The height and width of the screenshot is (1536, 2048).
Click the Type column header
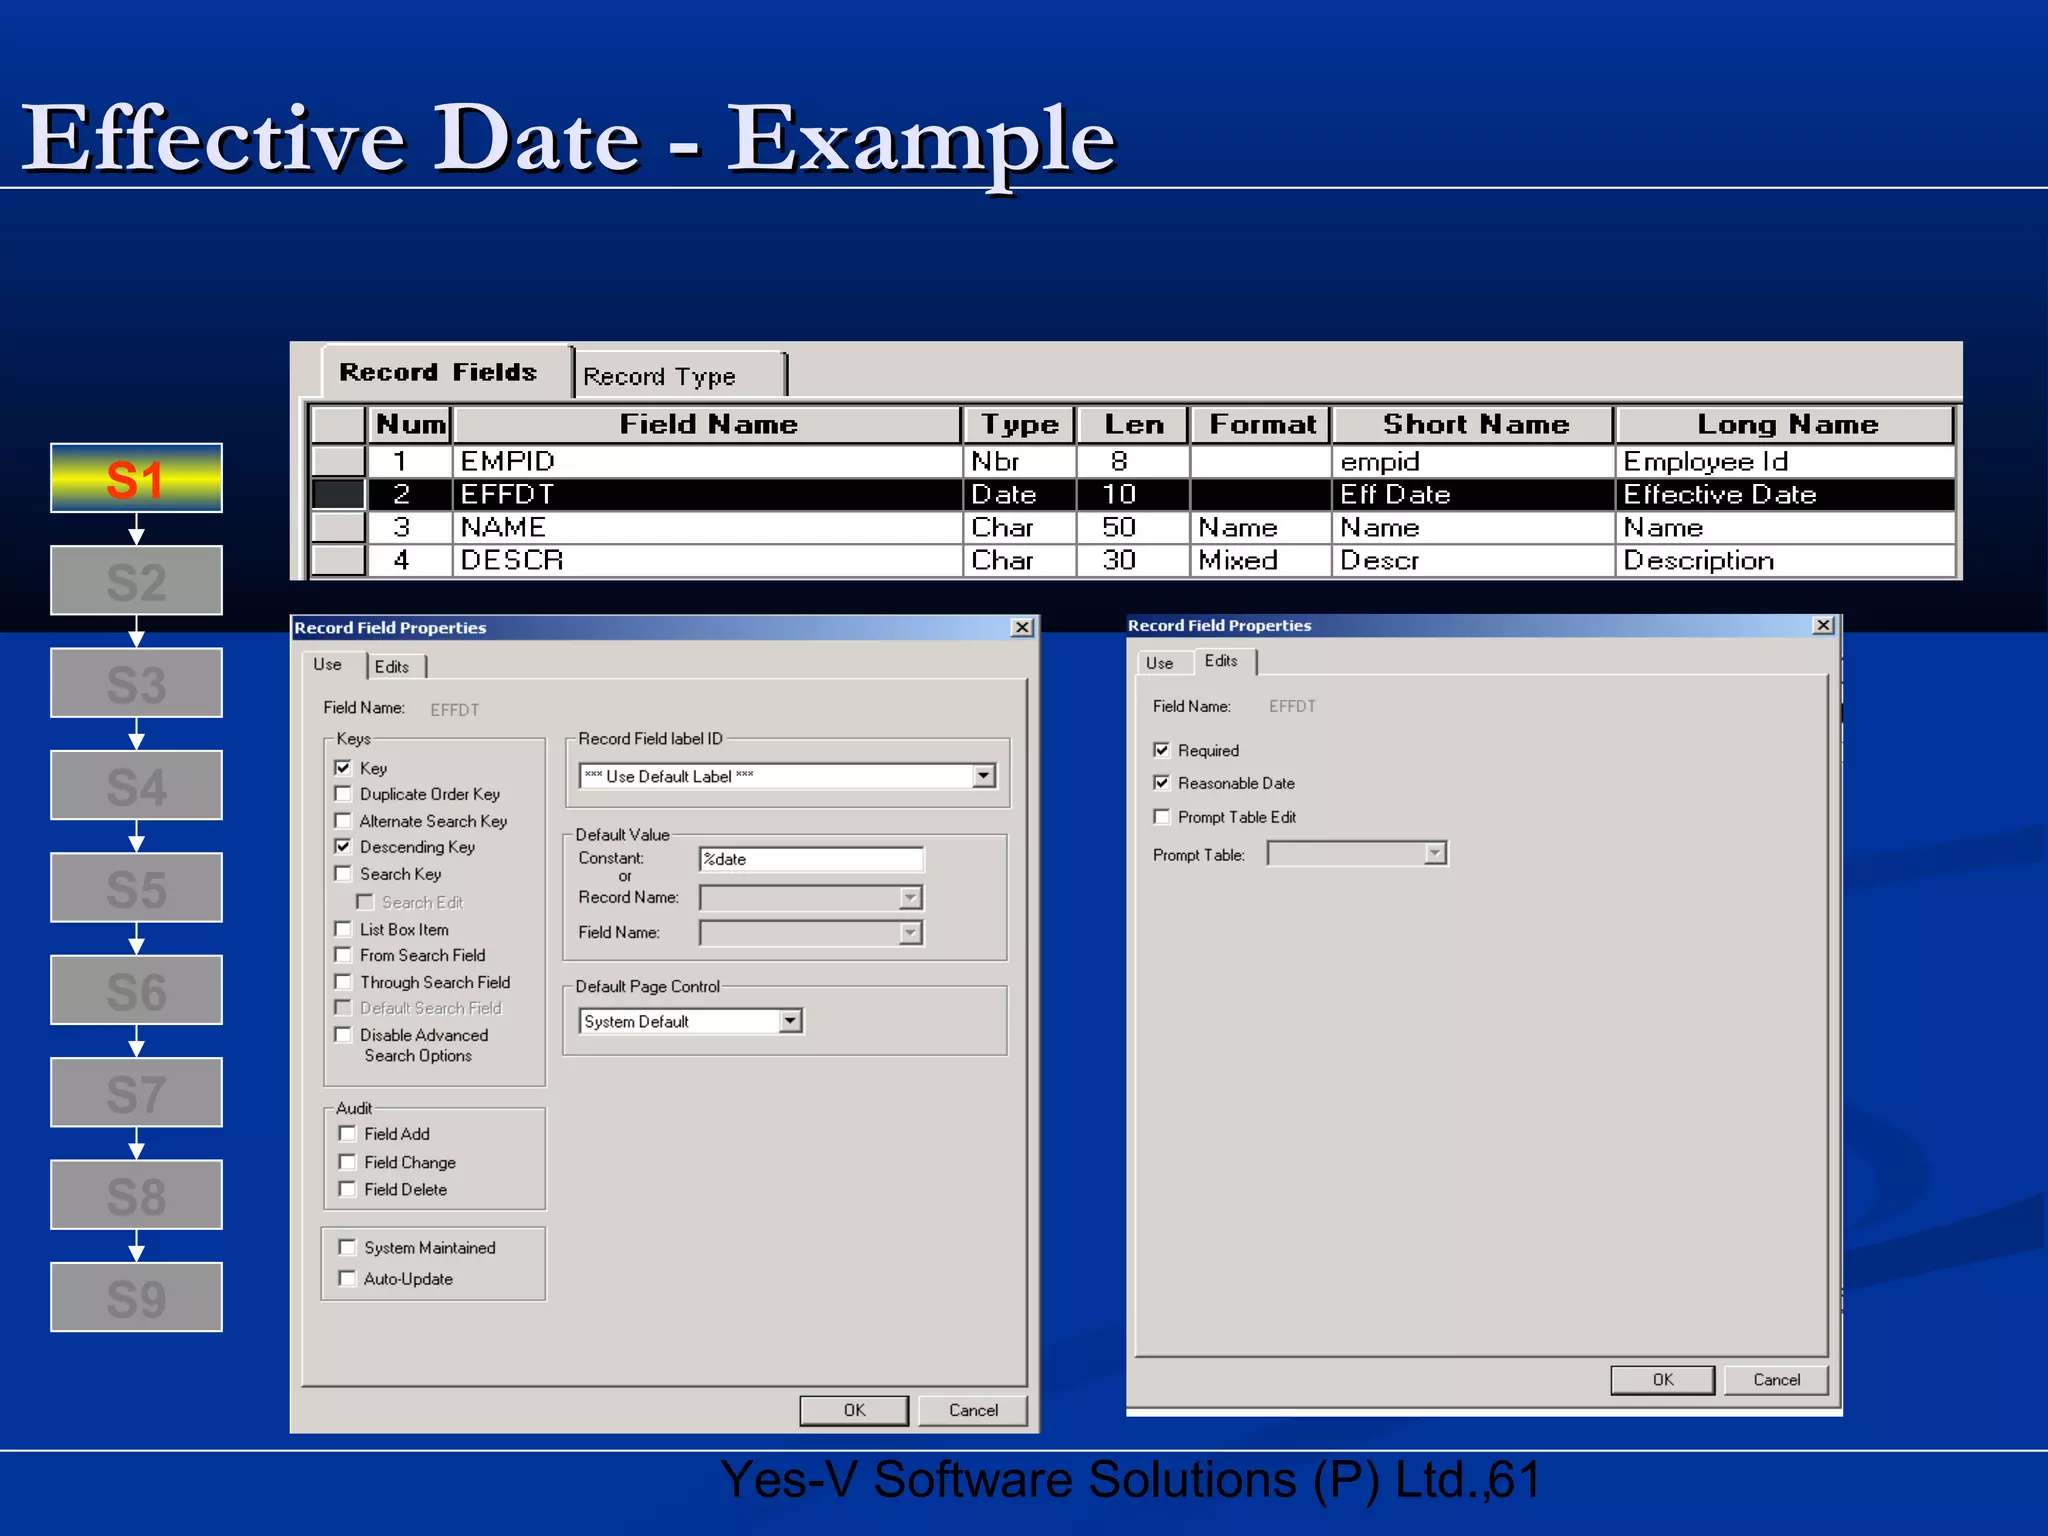[1019, 424]
